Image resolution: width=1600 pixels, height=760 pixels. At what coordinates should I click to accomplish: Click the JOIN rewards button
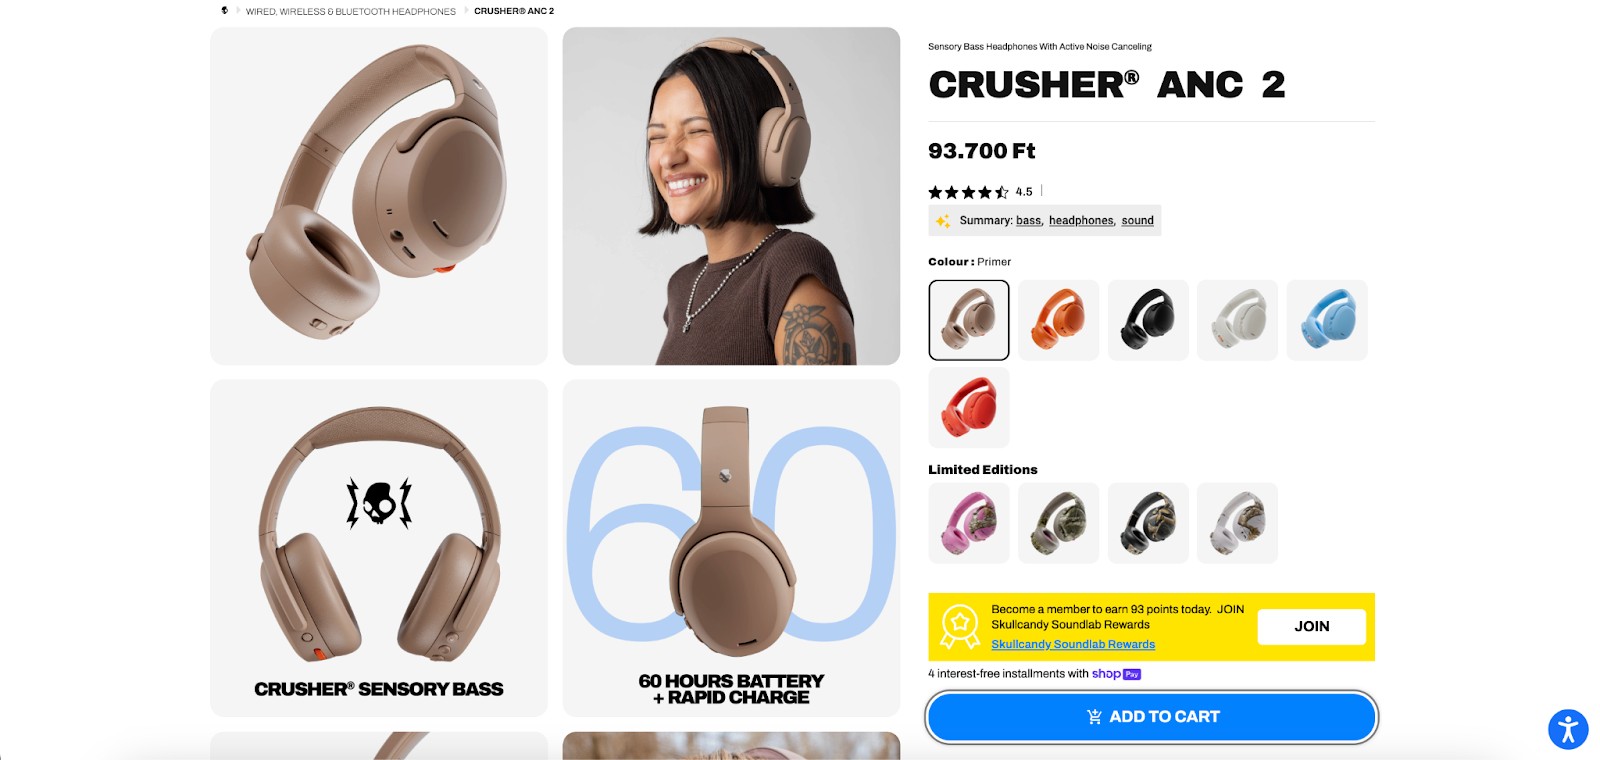1312,627
